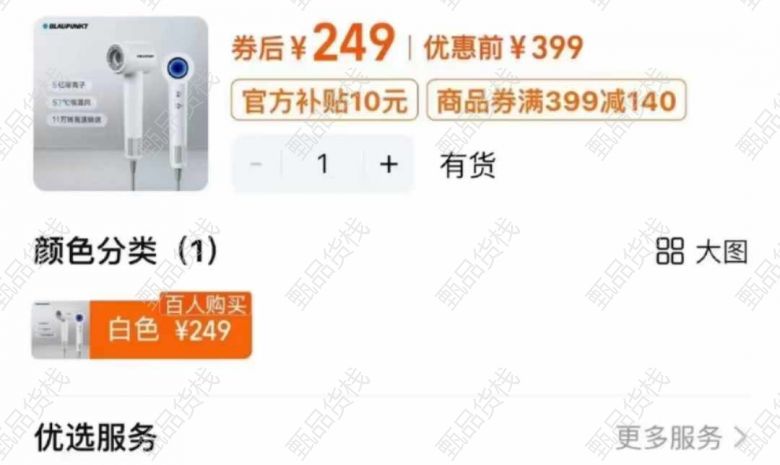
Task: Open the 更多服务 link
Action: 668,438
